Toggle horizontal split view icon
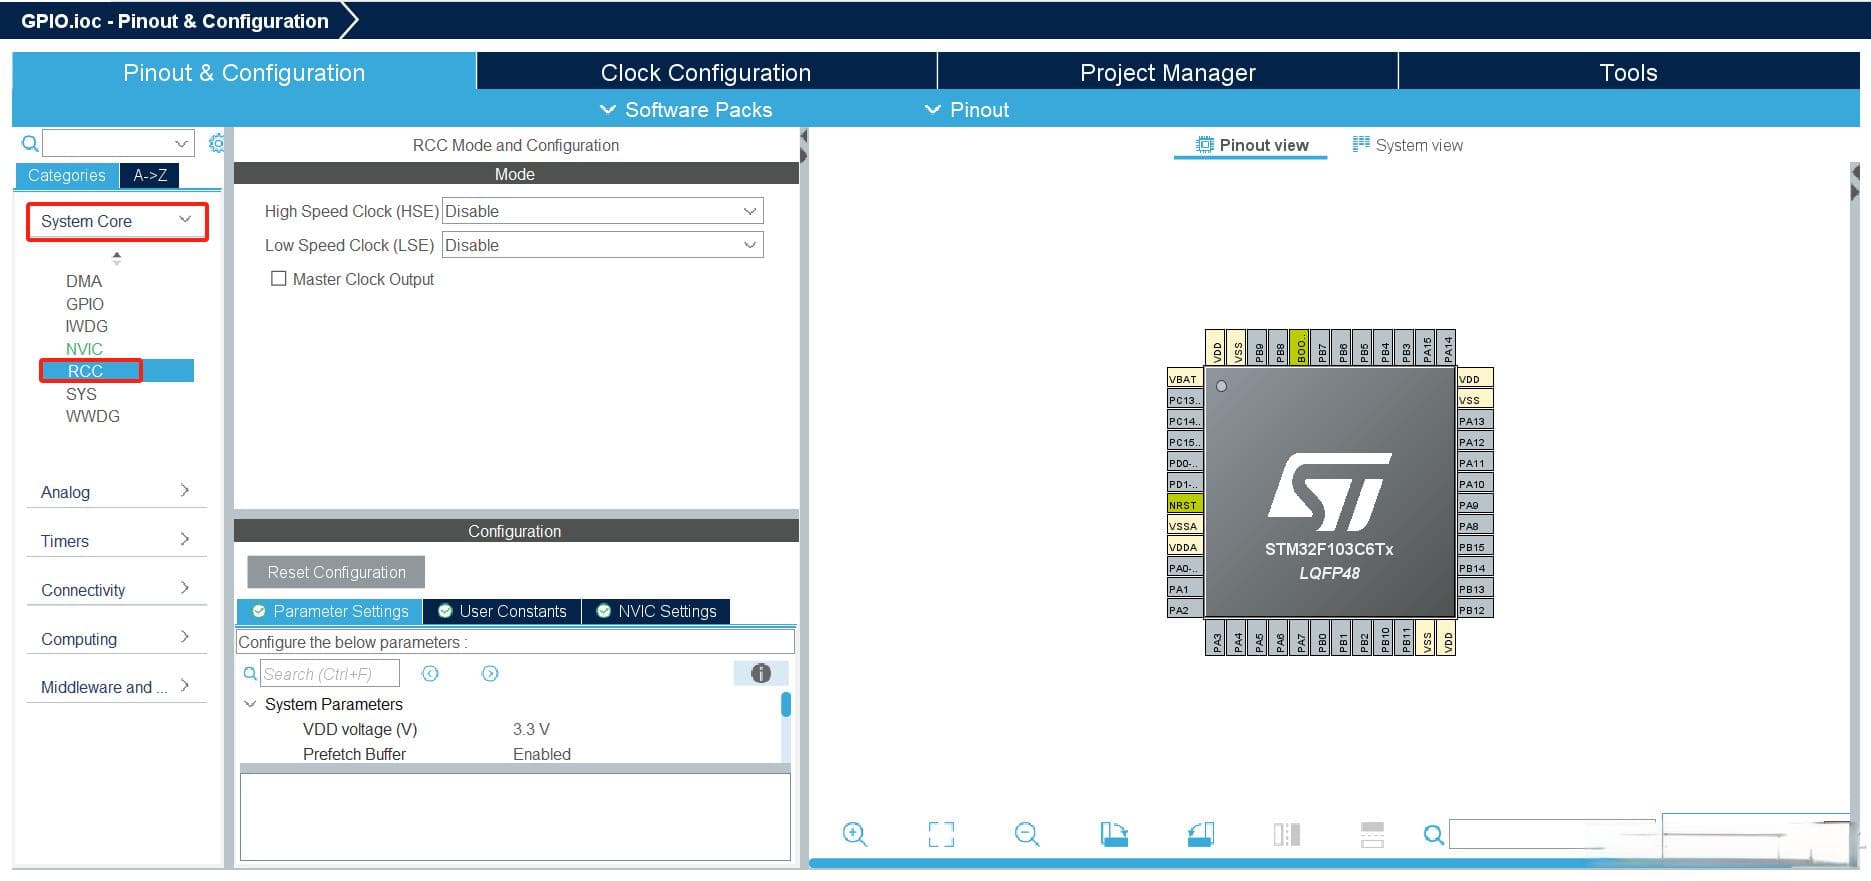Viewport: 1871px width, 881px height. (x=1373, y=834)
